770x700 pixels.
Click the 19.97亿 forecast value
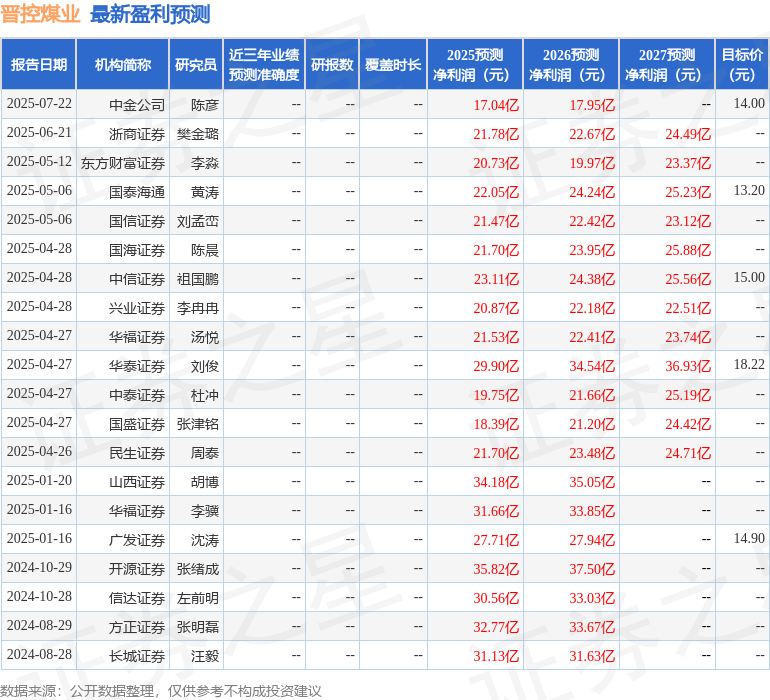(x=592, y=163)
